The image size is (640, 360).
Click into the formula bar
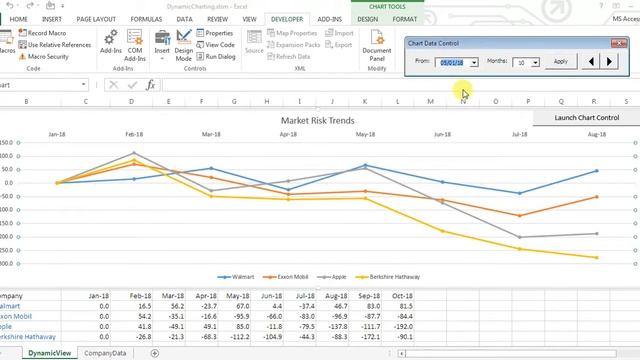[401, 85]
